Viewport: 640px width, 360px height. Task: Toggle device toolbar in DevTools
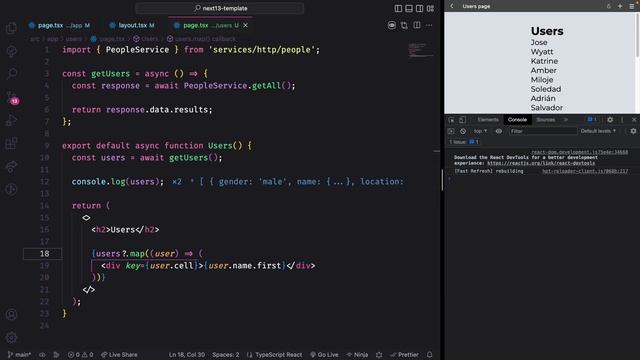[x=462, y=120]
